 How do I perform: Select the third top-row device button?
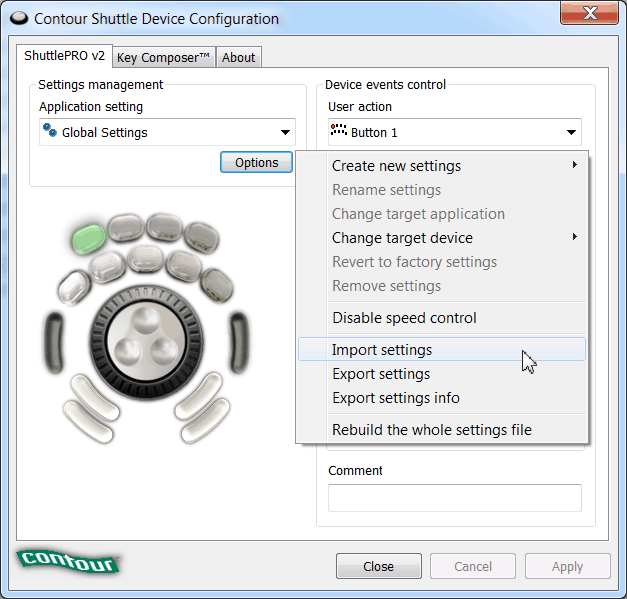tap(164, 227)
